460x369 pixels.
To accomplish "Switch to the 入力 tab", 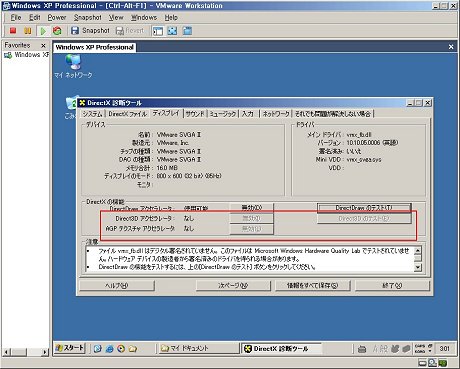I will point(248,114).
